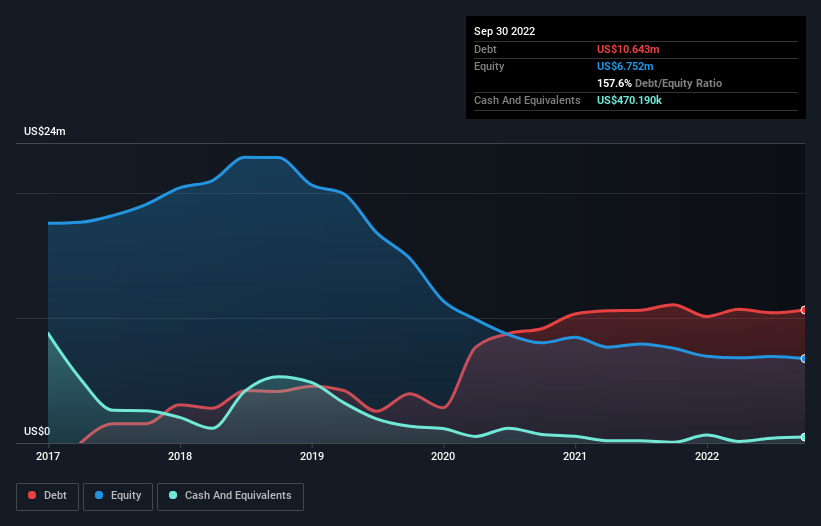The height and width of the screenshot is (526, 821).
Task: Select the teal Cash endpoint marker on chart
Action: (x=804, y=437)
